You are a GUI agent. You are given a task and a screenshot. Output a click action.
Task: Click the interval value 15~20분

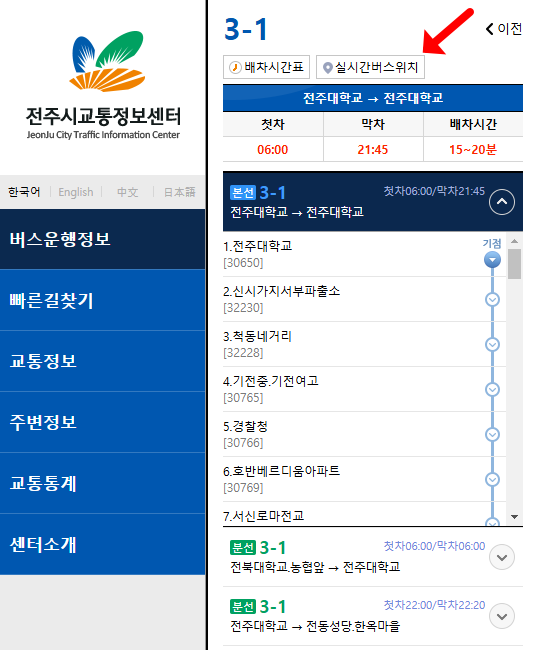point(473,149)
